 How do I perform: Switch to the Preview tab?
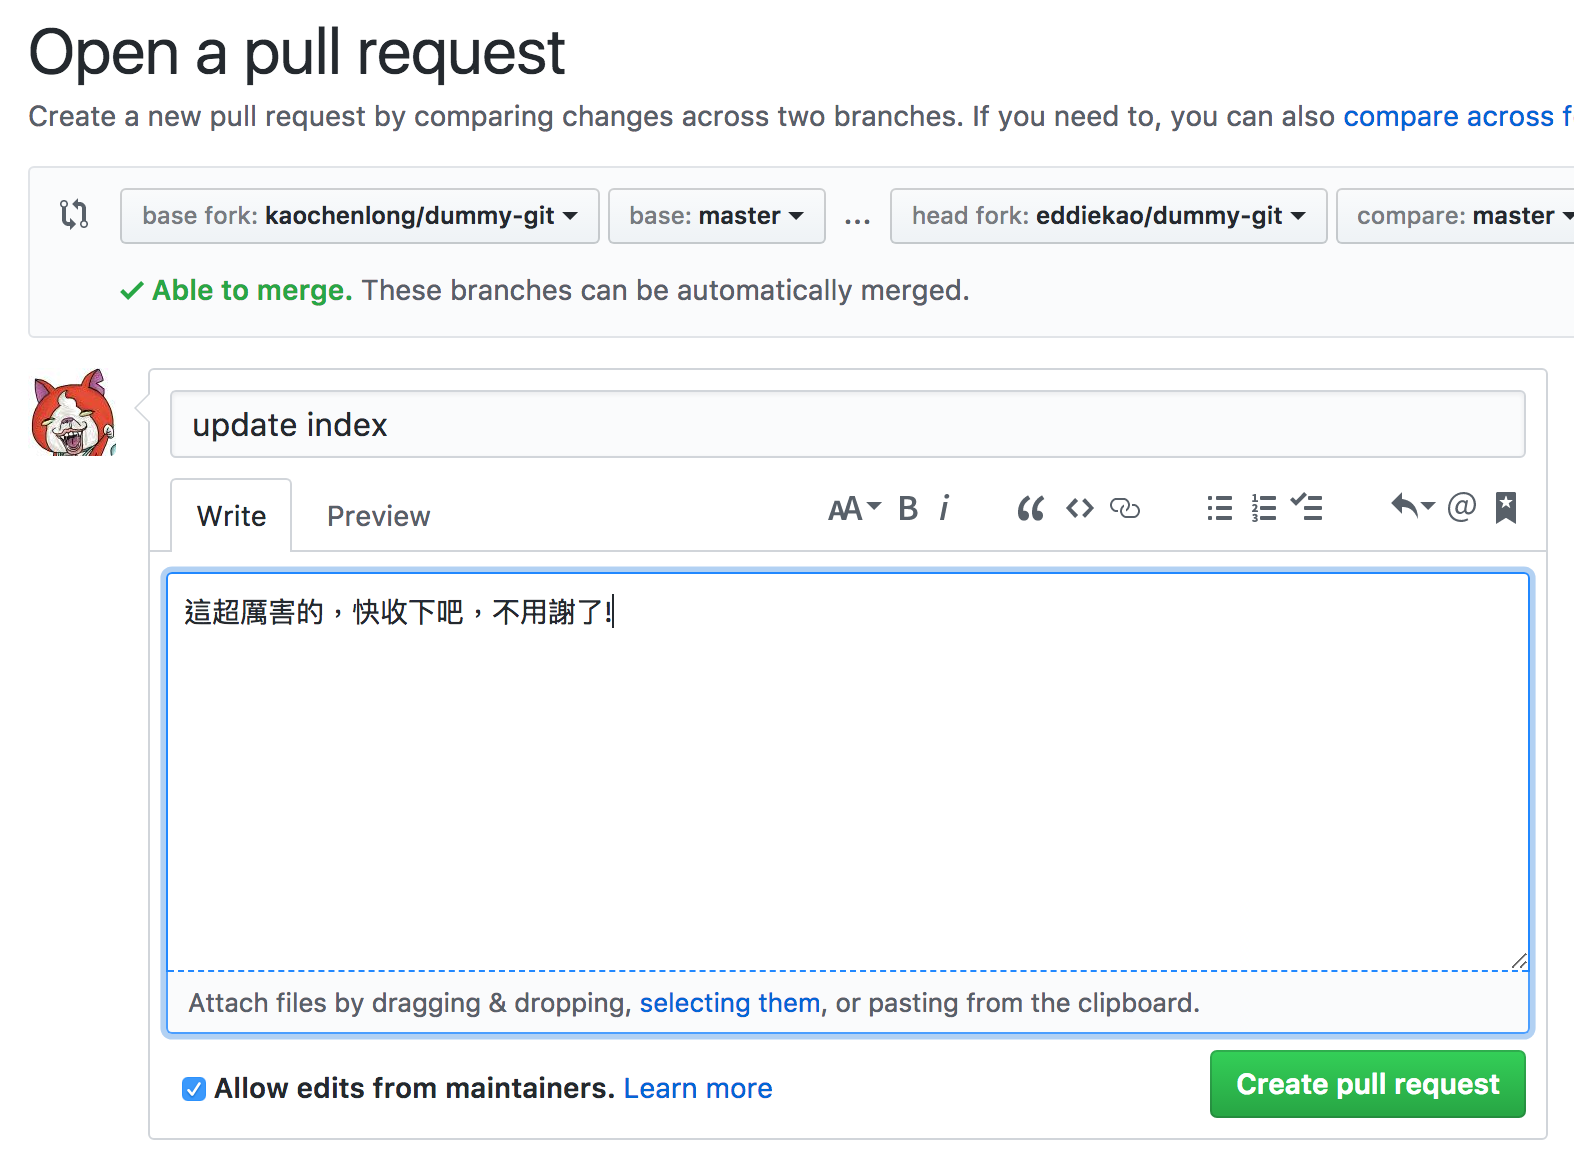(378, 516)
